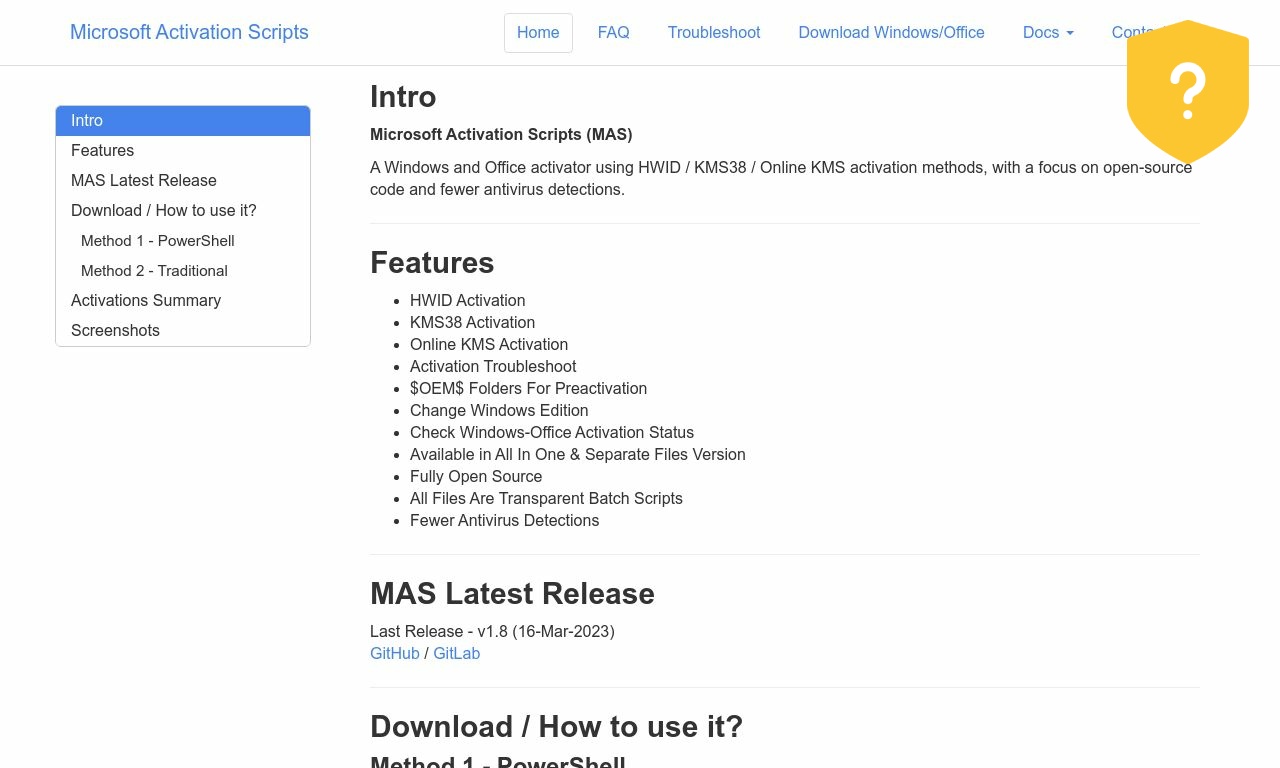Image resolution: width=1280 pixels, height=768 pixels.
Task: Open the GitHub release link
Action: tap(395, 653)
